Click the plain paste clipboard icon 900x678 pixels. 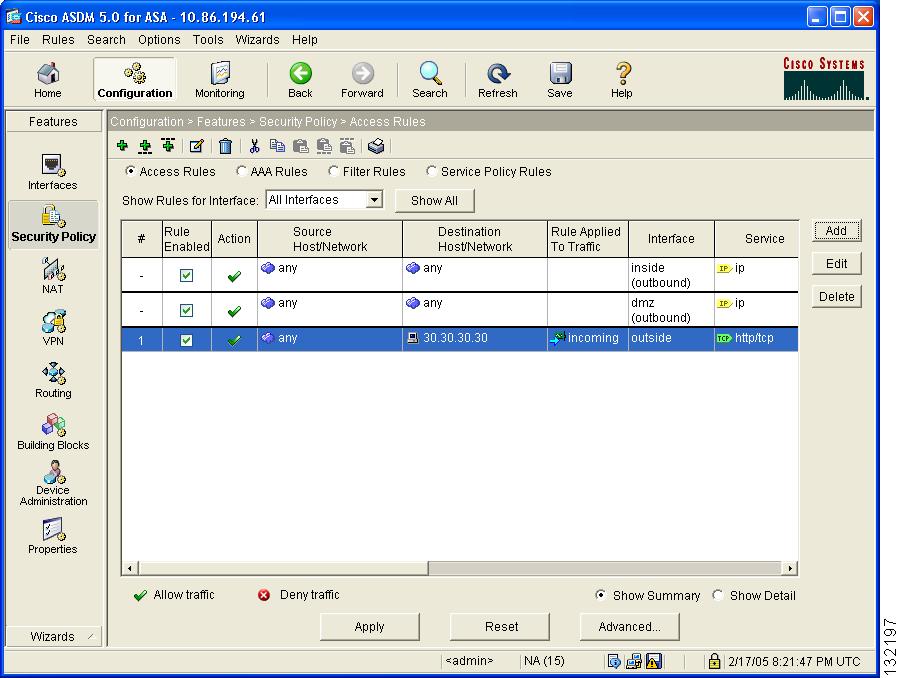click(300, 146)
